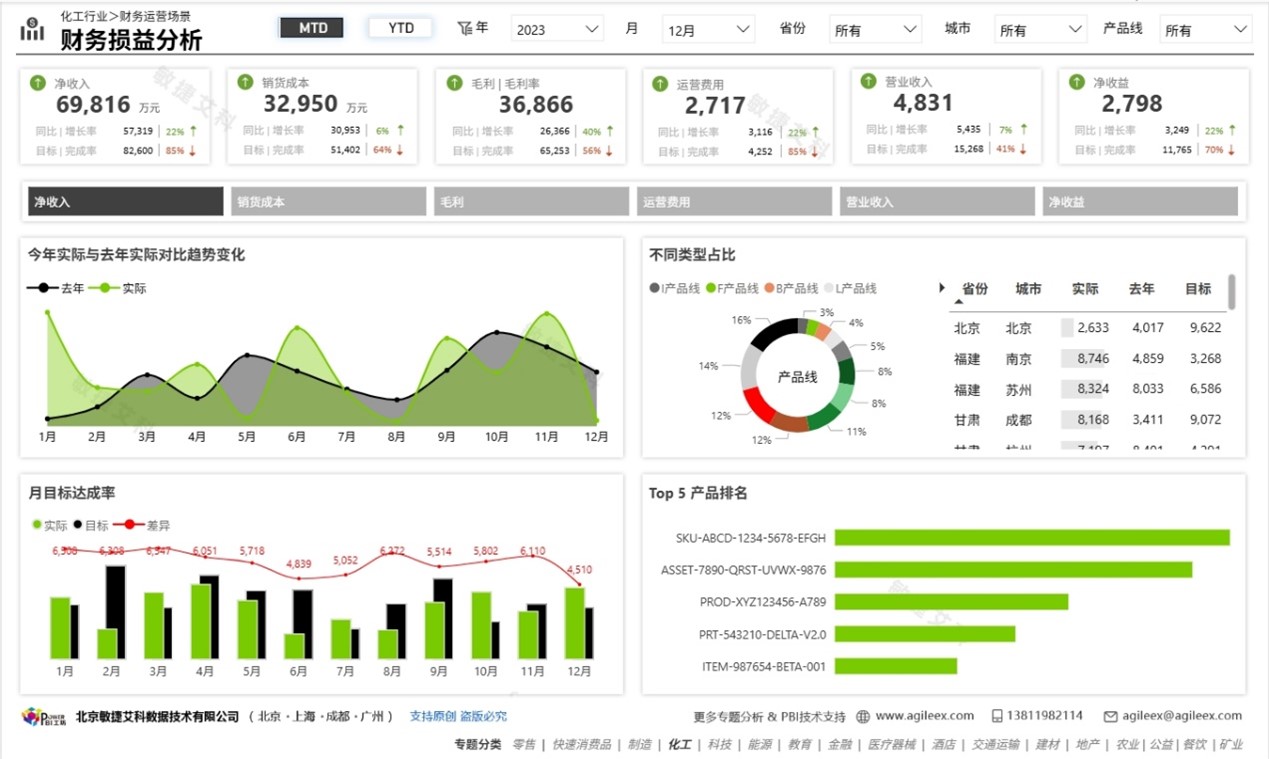
Task: Switch to the YTD tab
Action: 399,28
